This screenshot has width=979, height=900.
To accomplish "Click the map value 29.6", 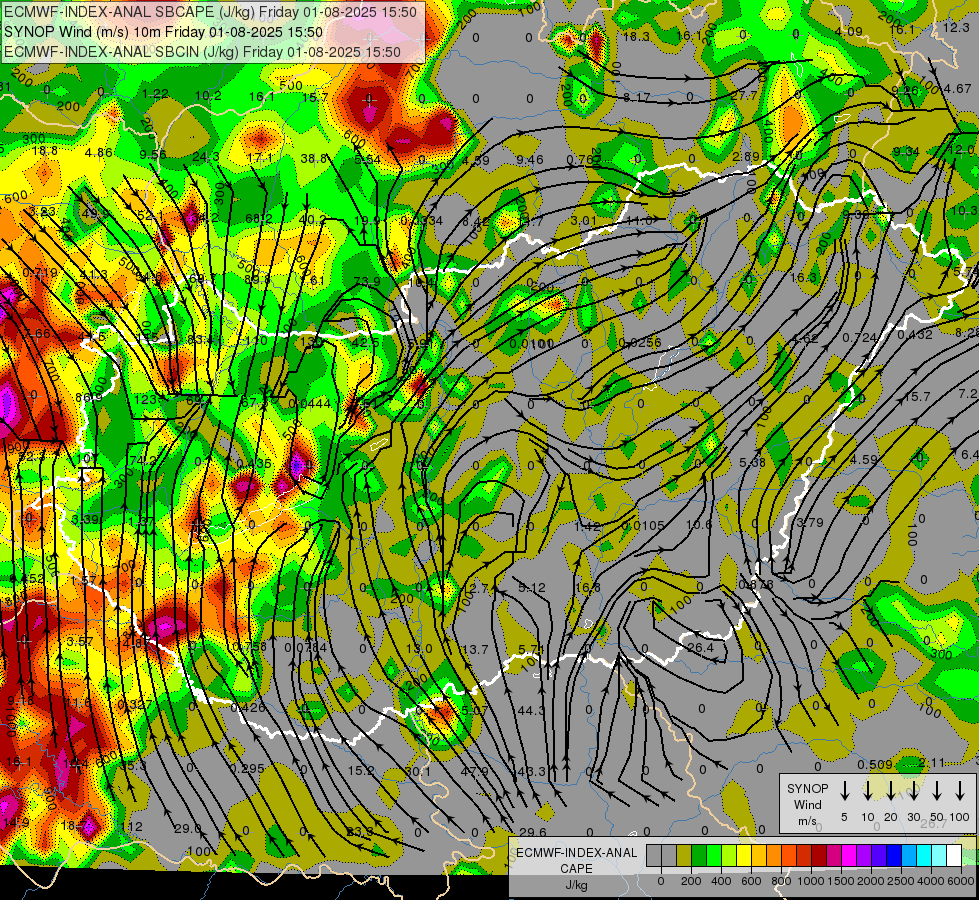I will 533,832.
